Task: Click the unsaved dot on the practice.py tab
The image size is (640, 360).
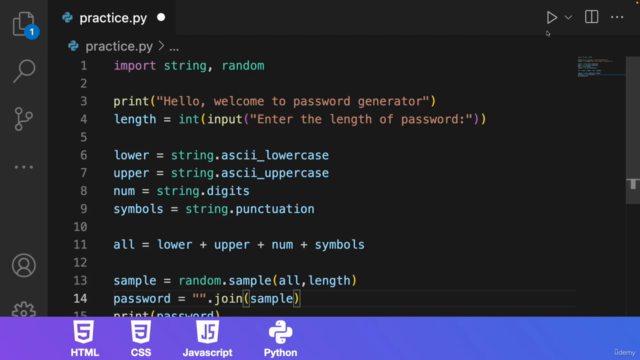Action: (x=161, y=18)
